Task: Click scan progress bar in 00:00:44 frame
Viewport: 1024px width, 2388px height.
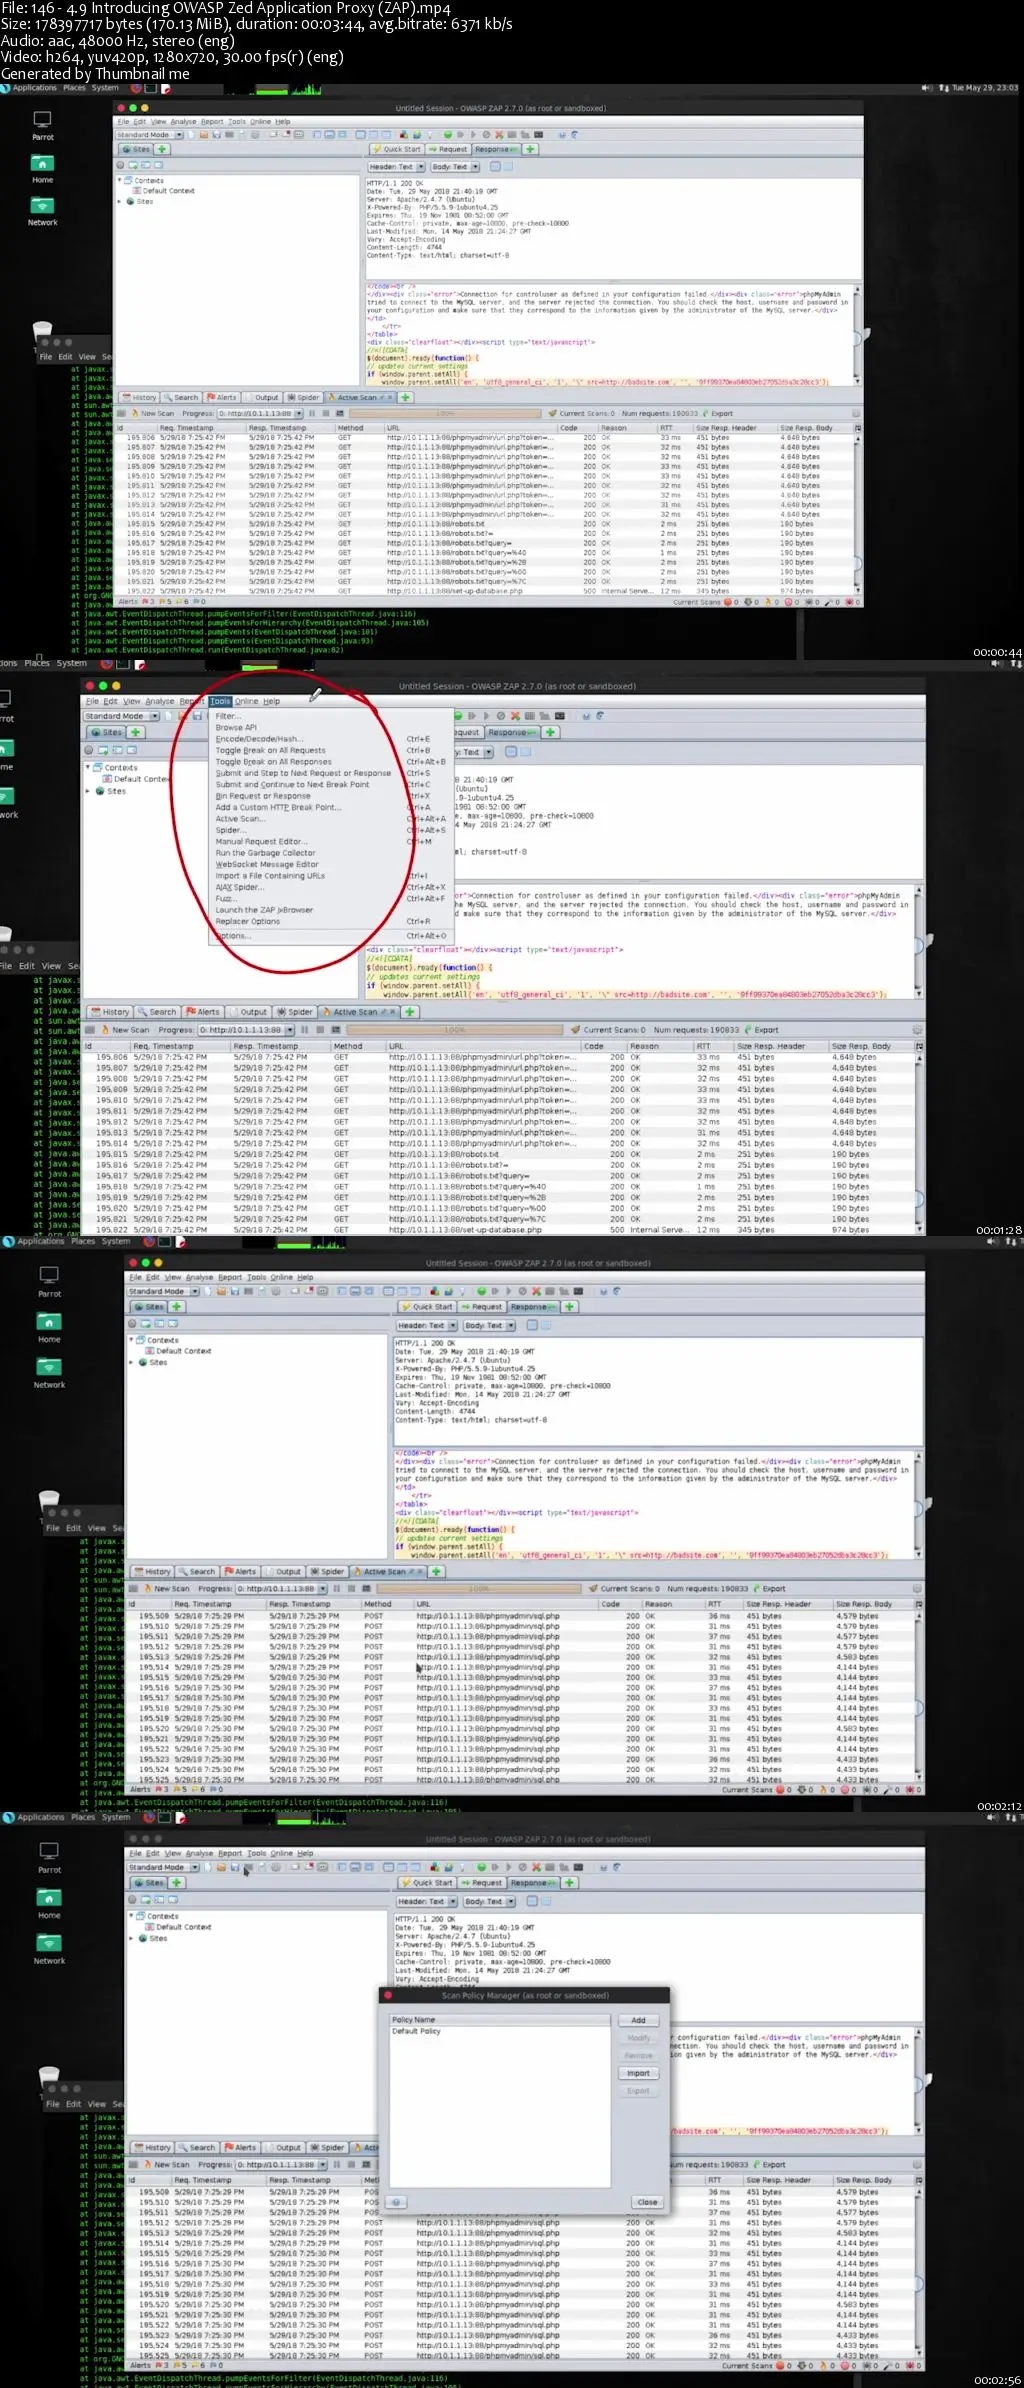Action: click(445, 413)
